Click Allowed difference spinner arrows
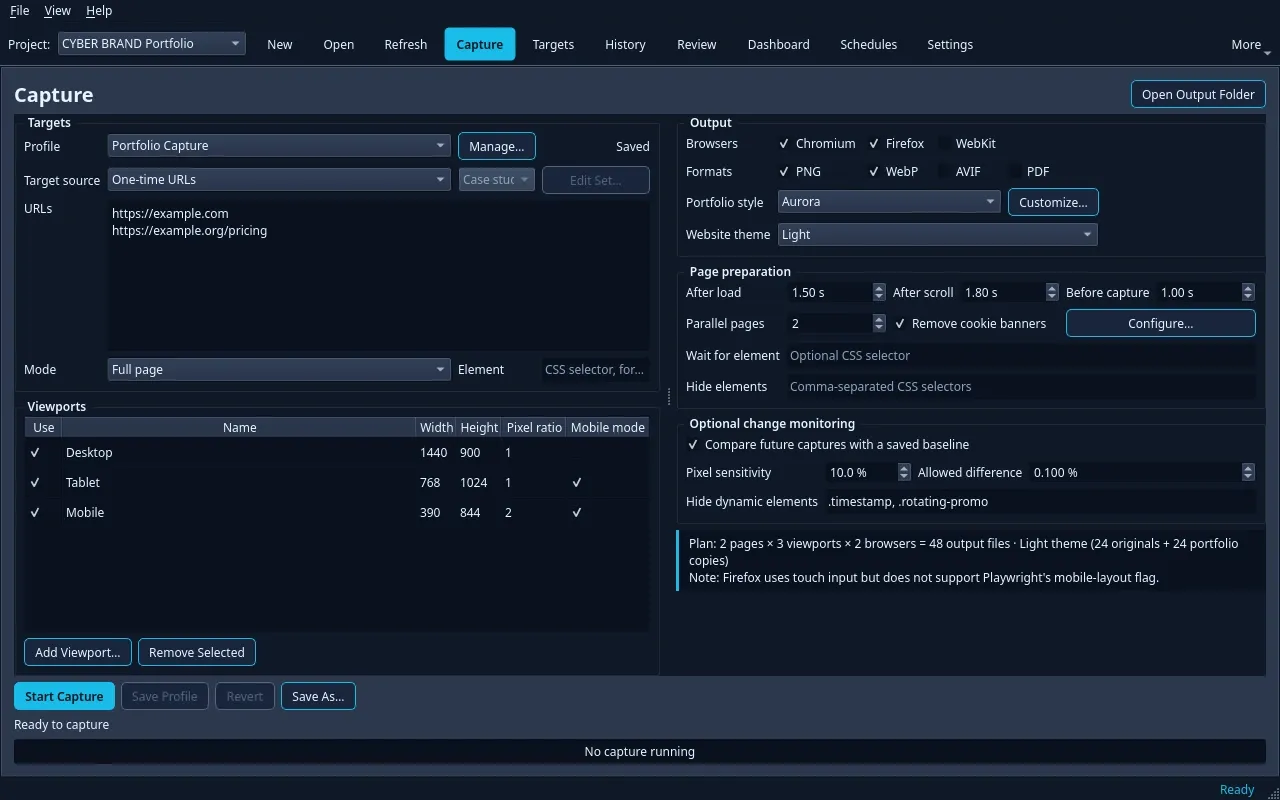This screenshot has height=800, width=1280. point(1248,472)
